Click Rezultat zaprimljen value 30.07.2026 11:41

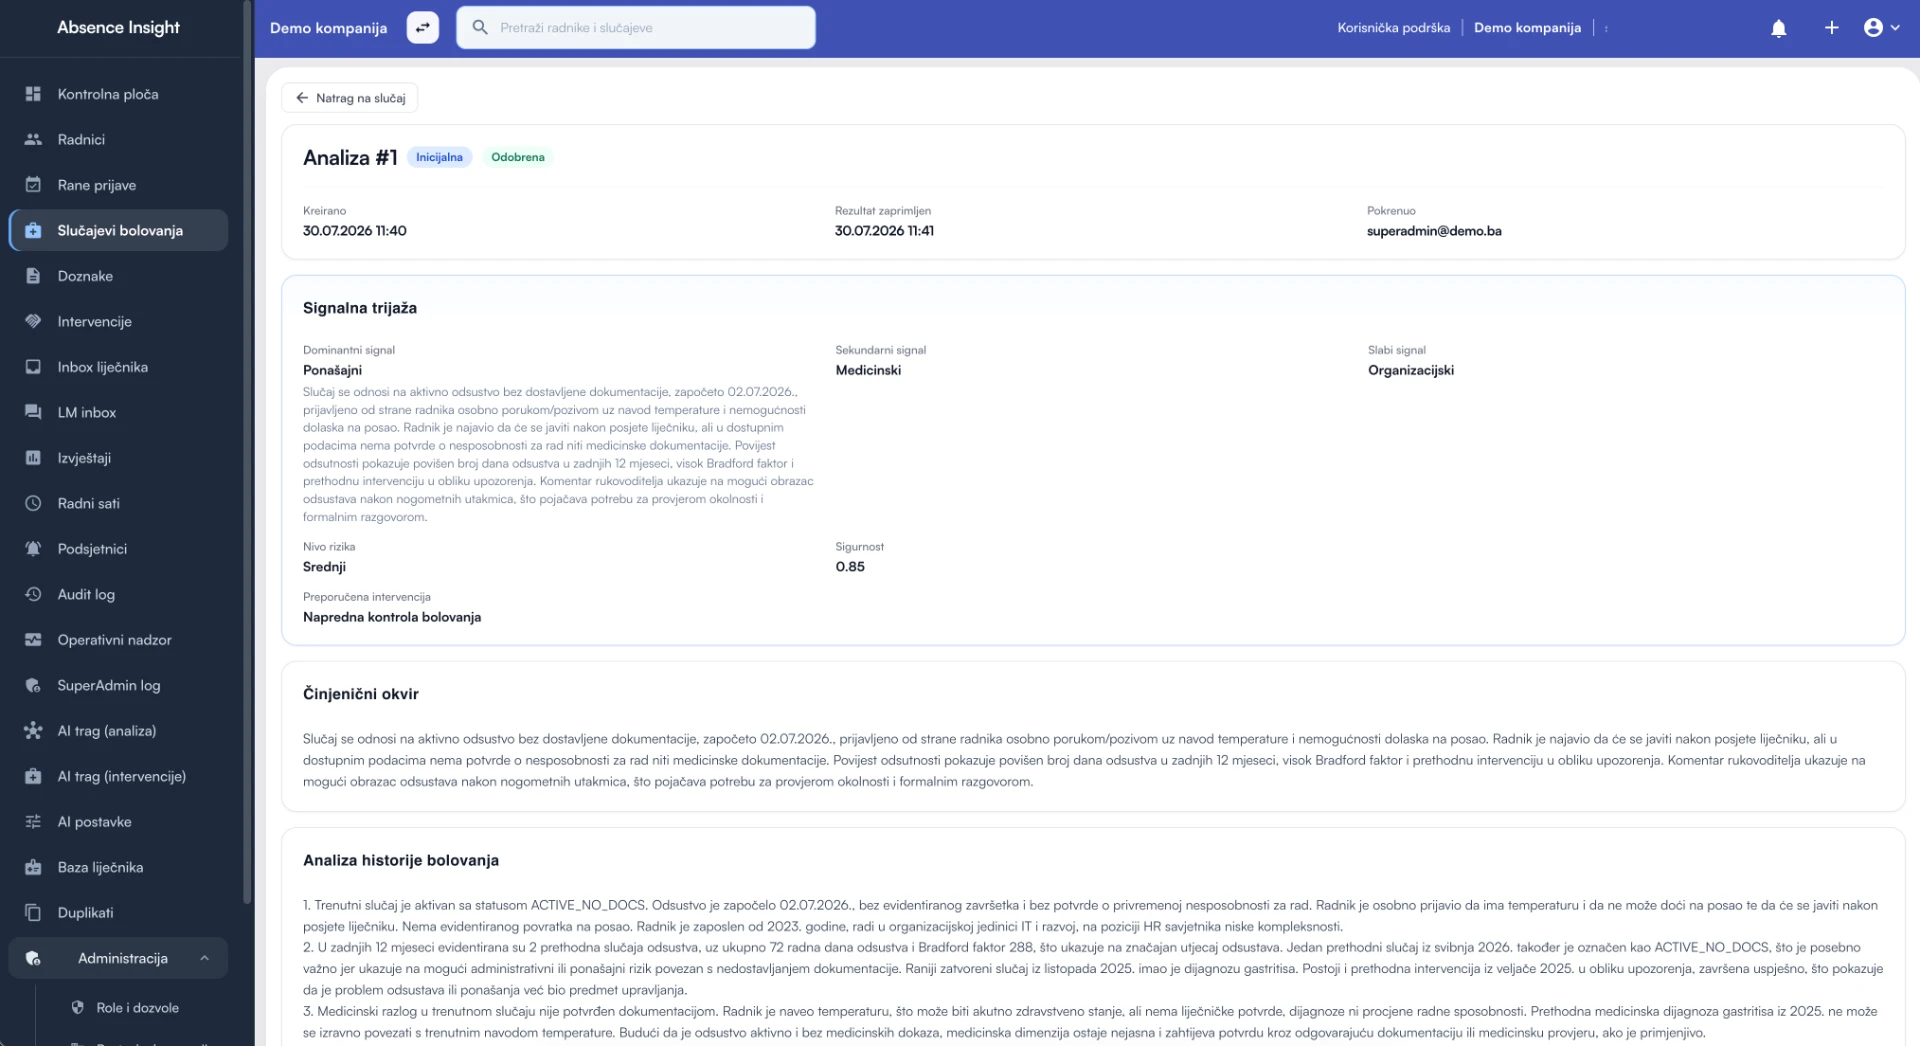[x=884, y=231]
